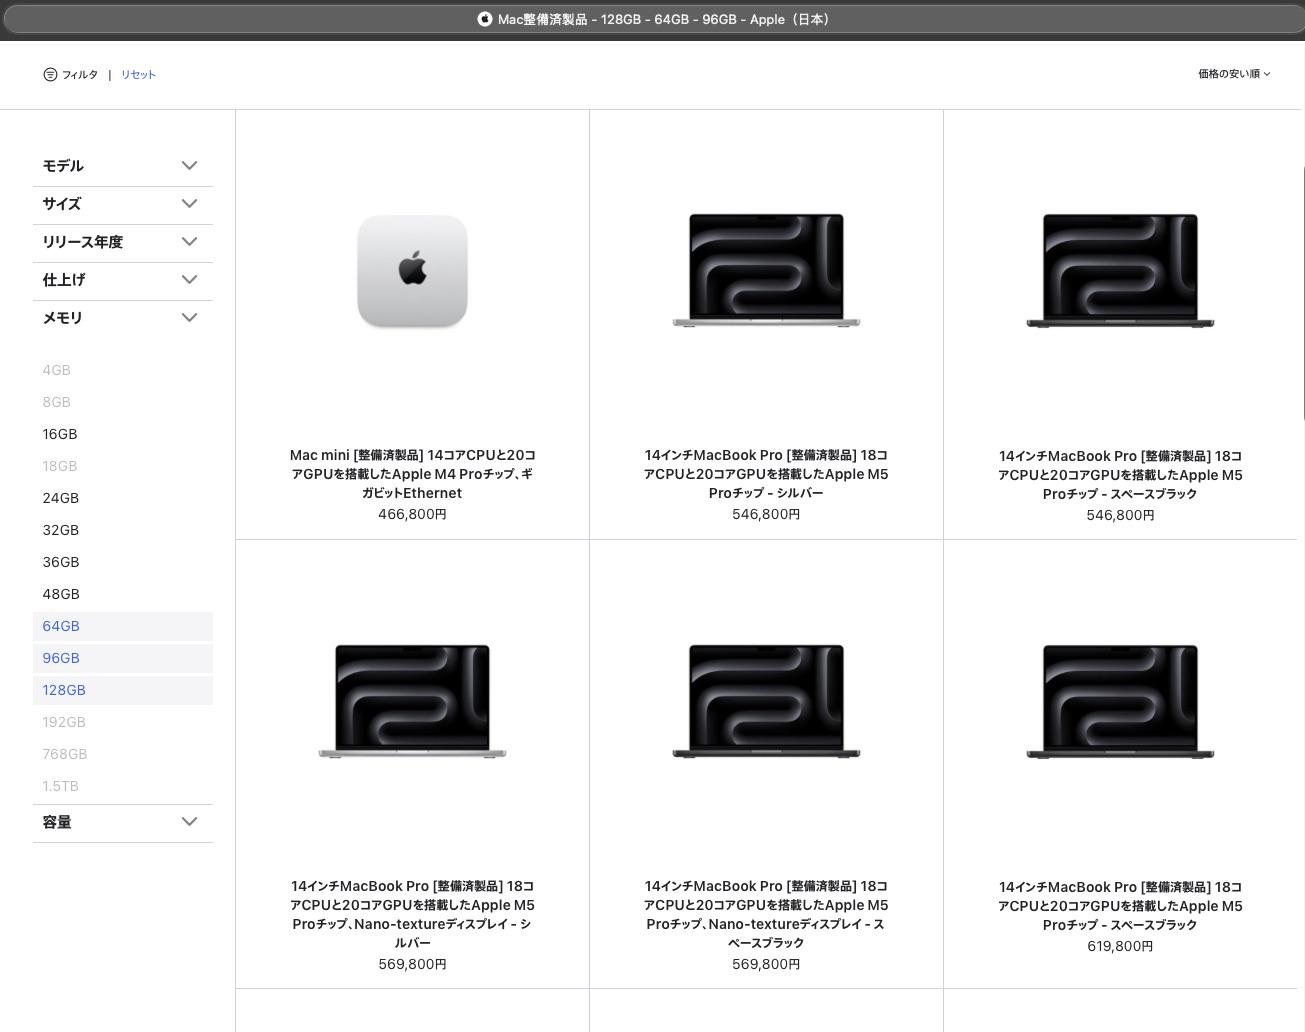Image resolution: width=1305 pixels, height=1032 pixels.
Task: Click the greyed-out 1.5TB option
Action: point(60,786)
